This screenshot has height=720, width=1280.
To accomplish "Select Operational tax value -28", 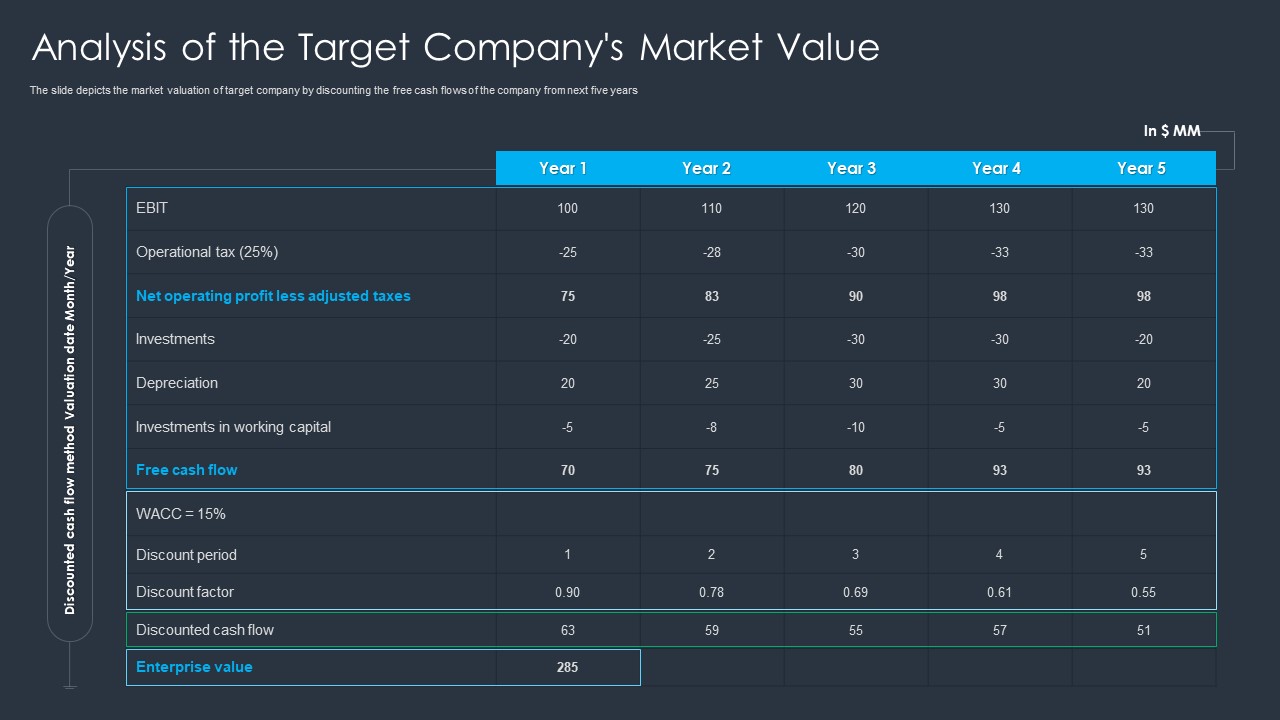I will coord(712,252).
